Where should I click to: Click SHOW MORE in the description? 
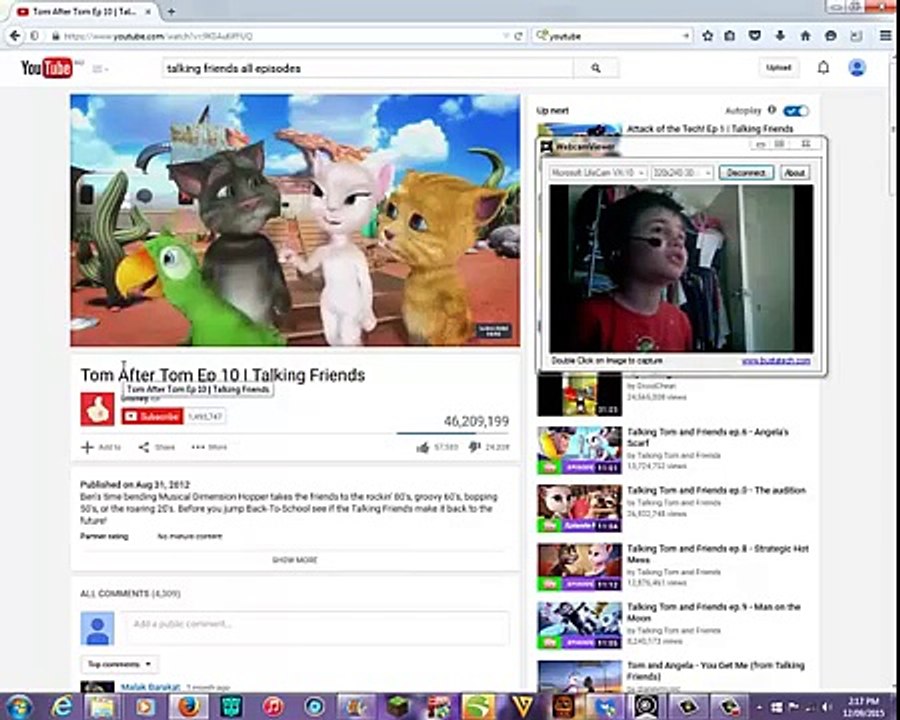[294, 560]
